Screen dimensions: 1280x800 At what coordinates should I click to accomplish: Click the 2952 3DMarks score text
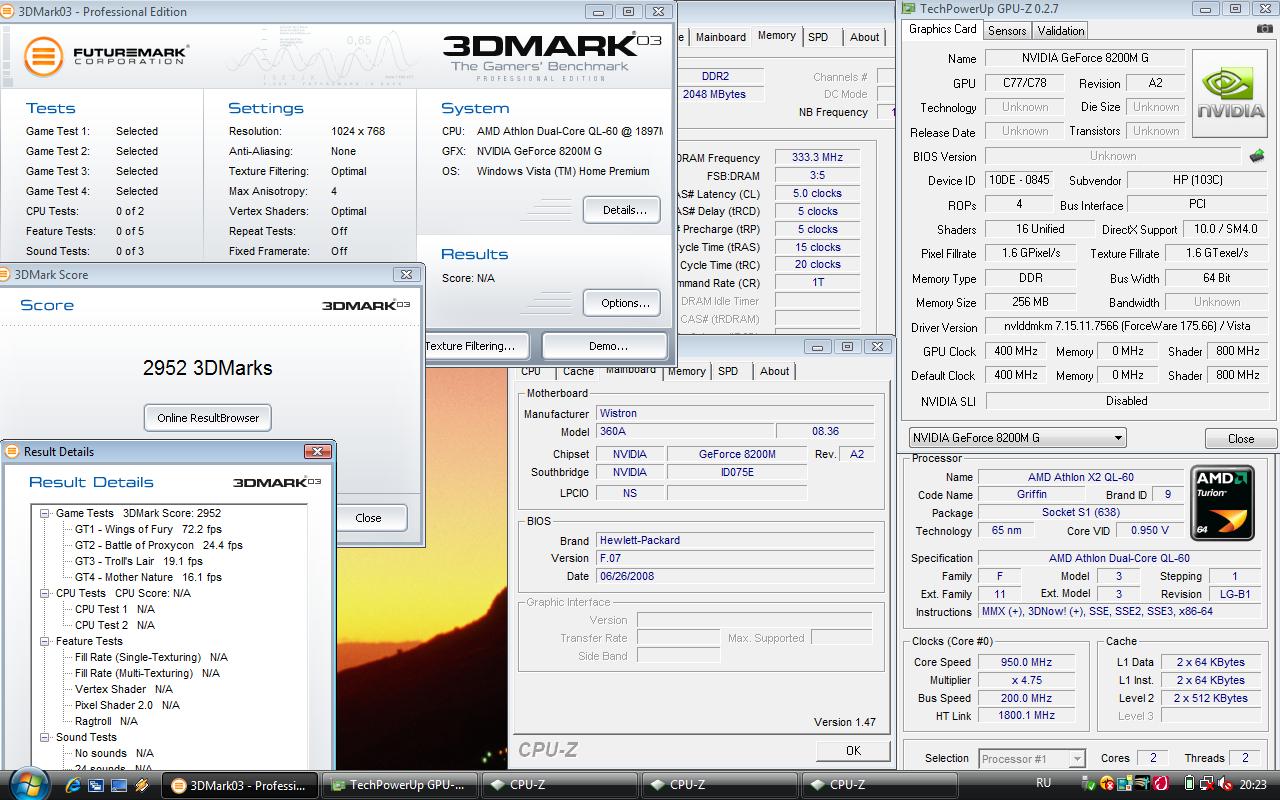pos(208,368)
